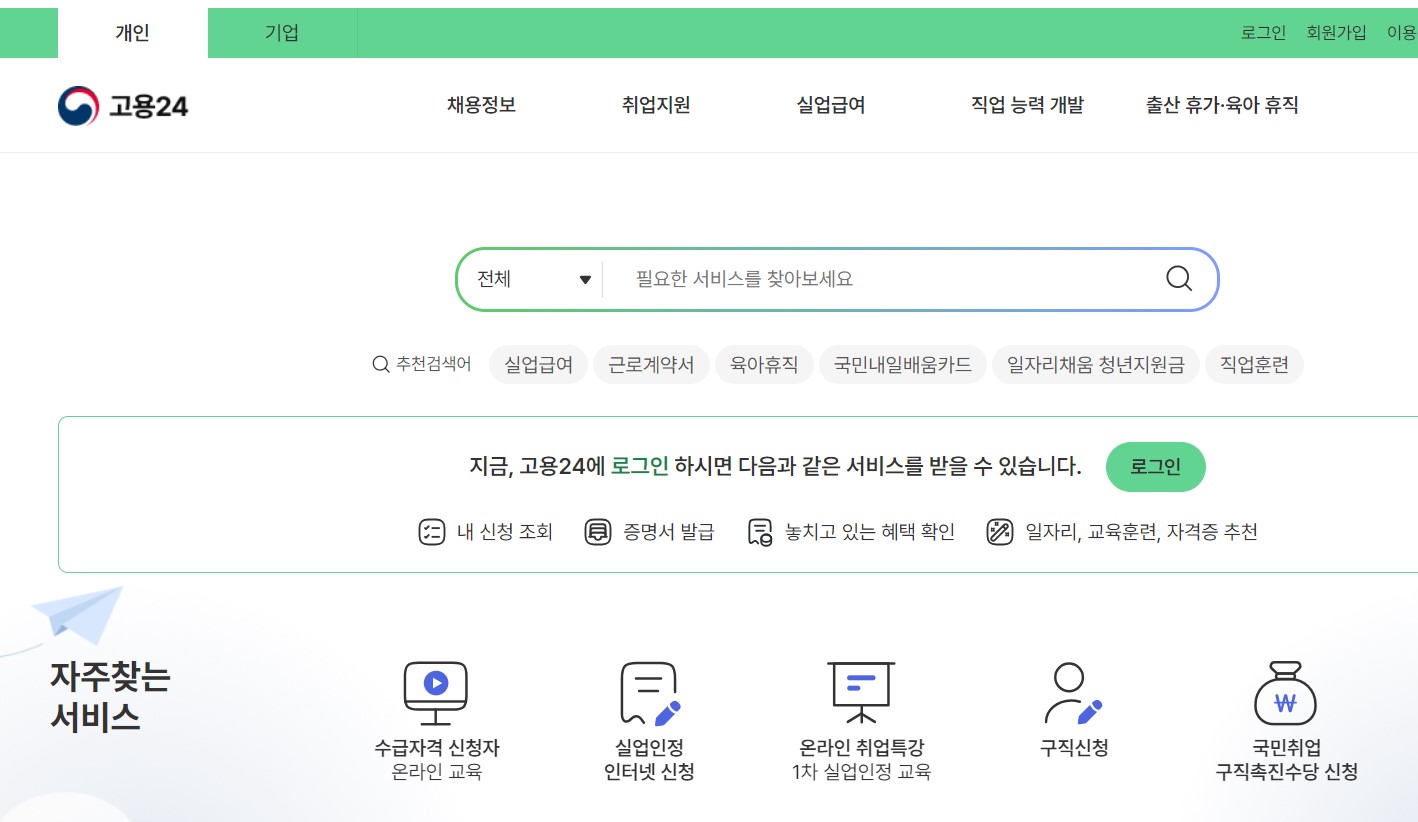Image resolution: width=1418 pixels, height=822 pixels.
Task: Open the 실업급여 menu
Action: click(829, 105)
